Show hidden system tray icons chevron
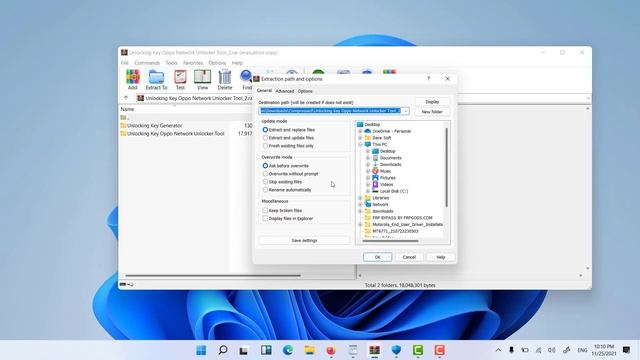Screen dimensions: 640x360 (498, 350)
